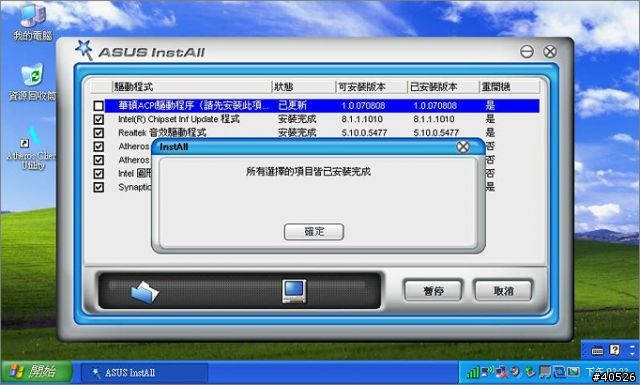Click version 5.10.0.5477 in 已安裝版本 column
Viewport: 640px width, 385px height.
[x=436, y=133]
